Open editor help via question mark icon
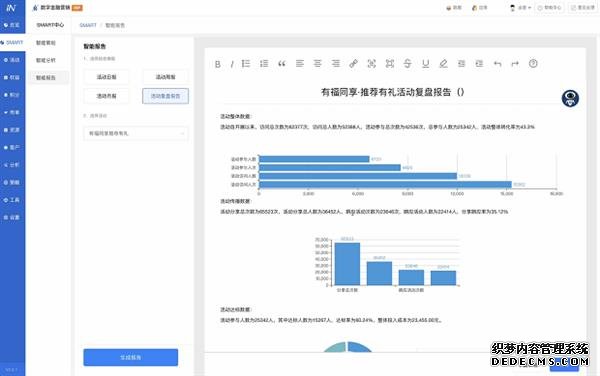The image size is (600, 376). 533,63
